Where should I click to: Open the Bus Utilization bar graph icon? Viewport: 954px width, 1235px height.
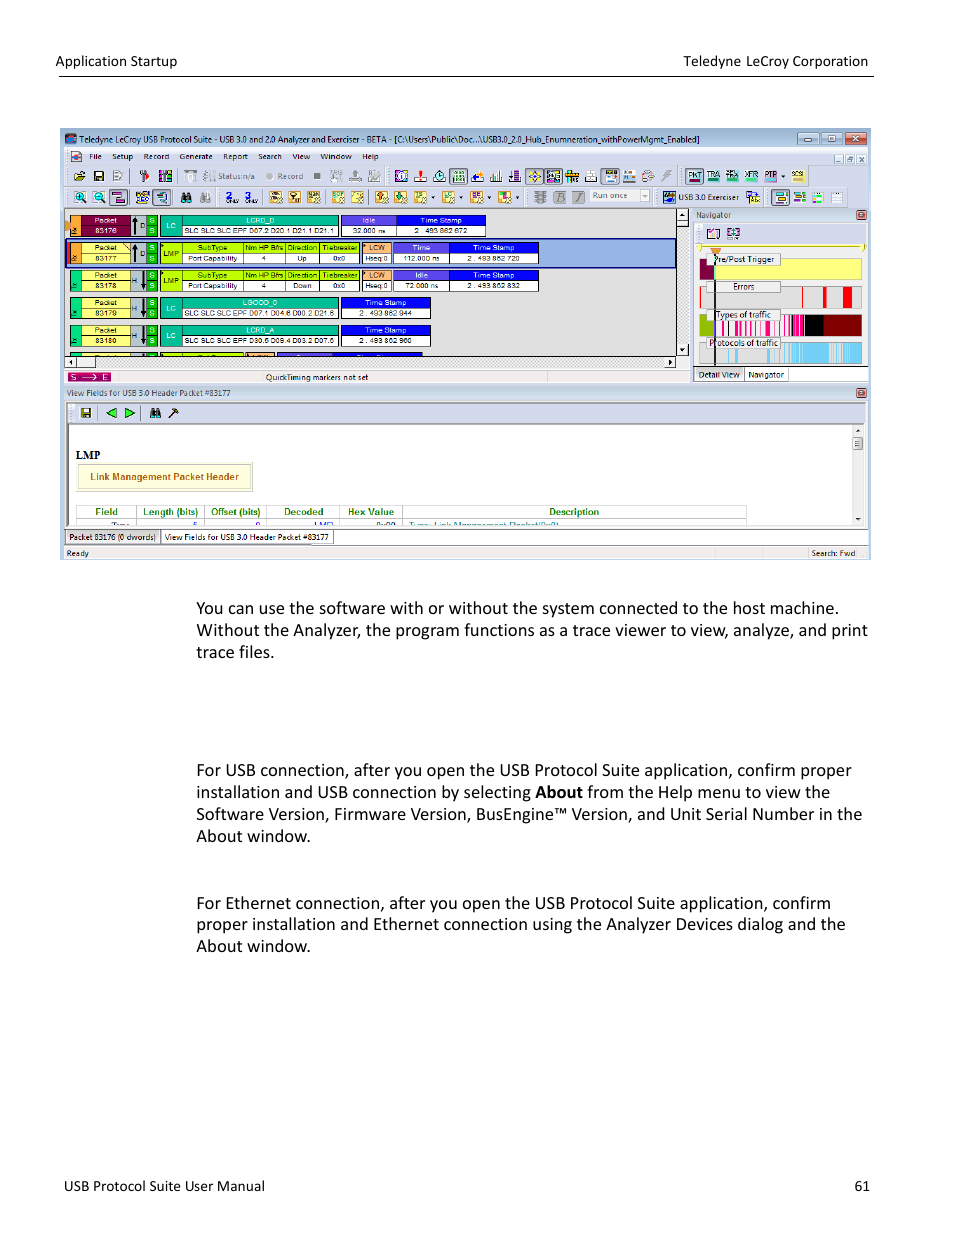(x=497, y=176)
